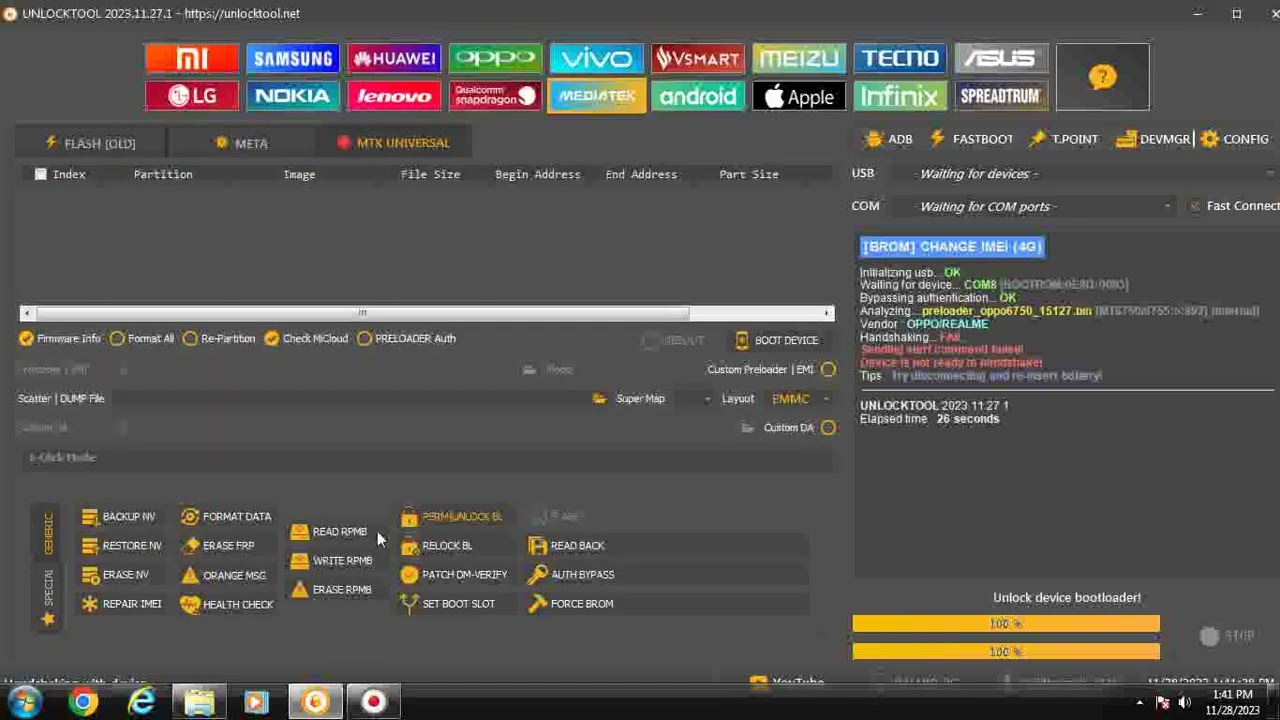Click the ERASE FRP button
This screenshot has width=1280, height=720.
pyautogui.click(x=218, y=546)
